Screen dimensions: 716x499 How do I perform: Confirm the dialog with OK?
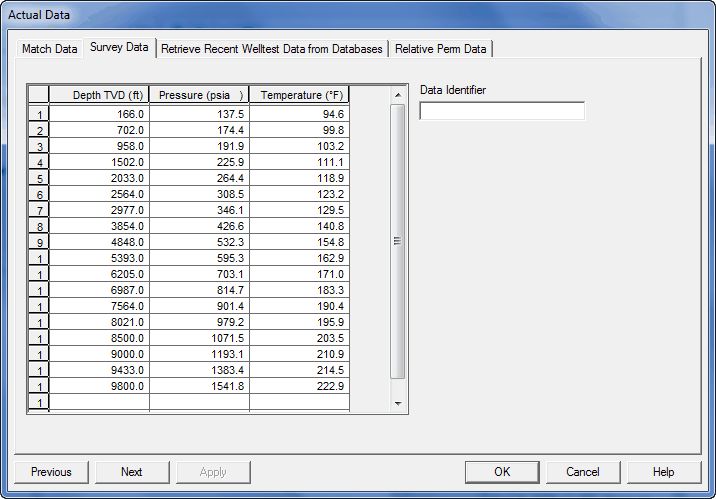click(x=502, y=472)
